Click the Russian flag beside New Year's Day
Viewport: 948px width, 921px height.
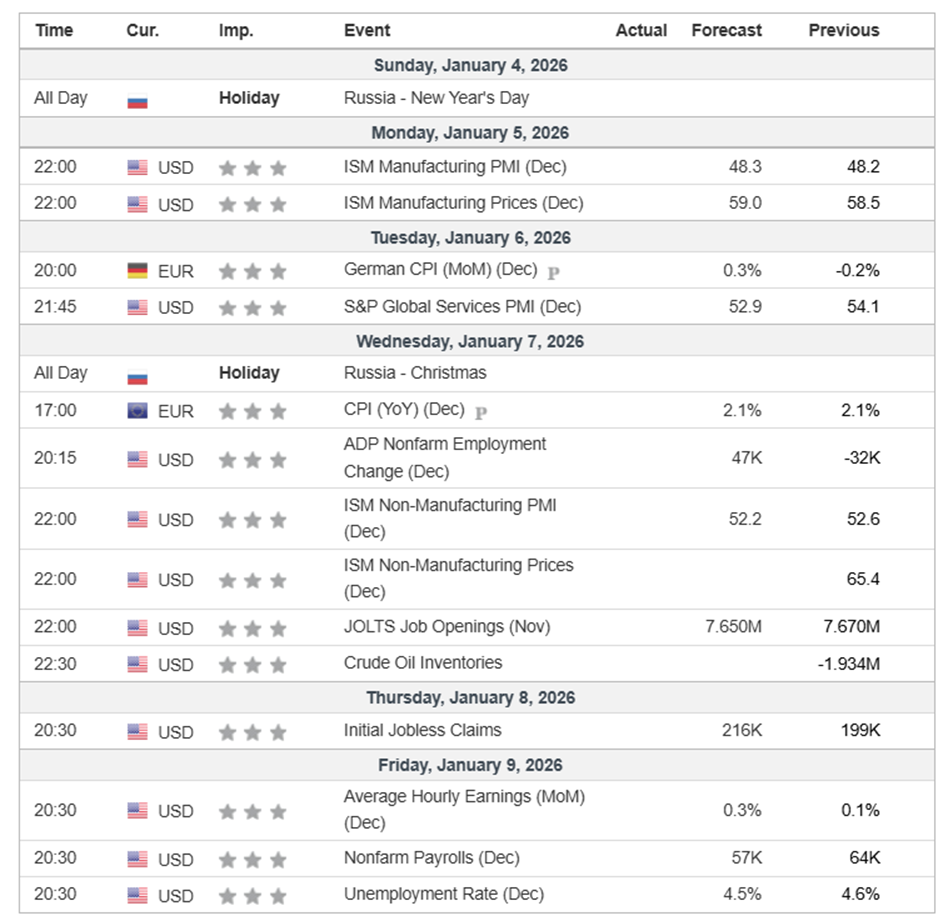138,100
